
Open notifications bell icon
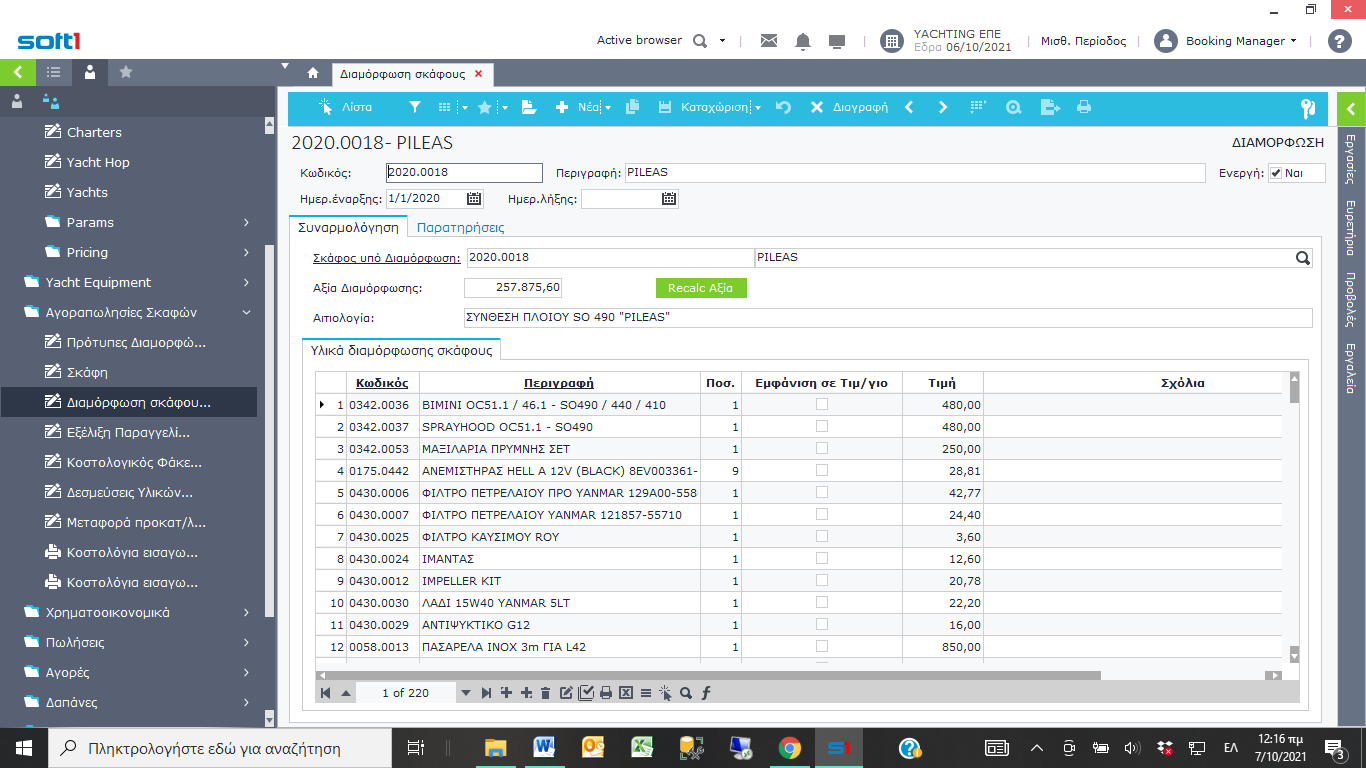[802, 41]
